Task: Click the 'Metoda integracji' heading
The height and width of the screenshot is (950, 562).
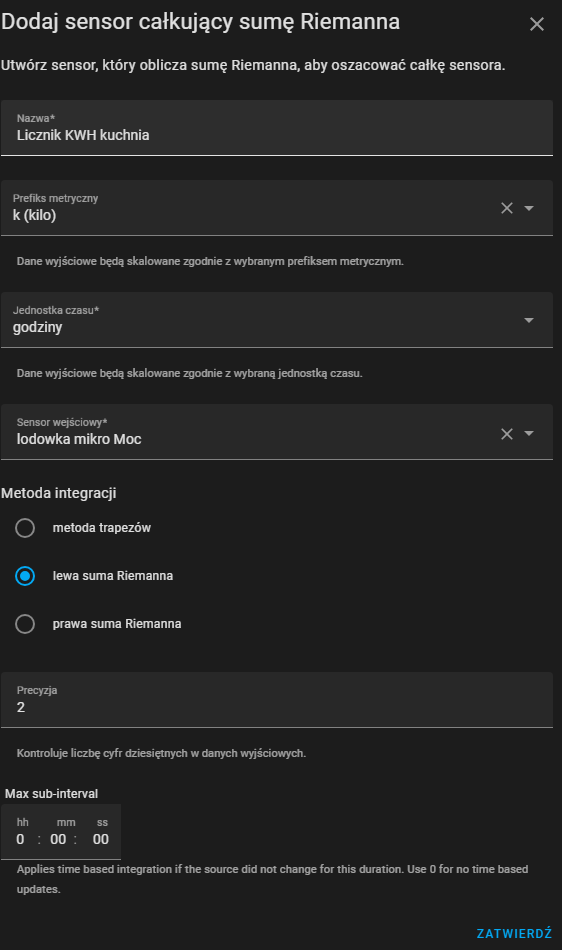Action: pyautogui.click(x=59, y=493)
